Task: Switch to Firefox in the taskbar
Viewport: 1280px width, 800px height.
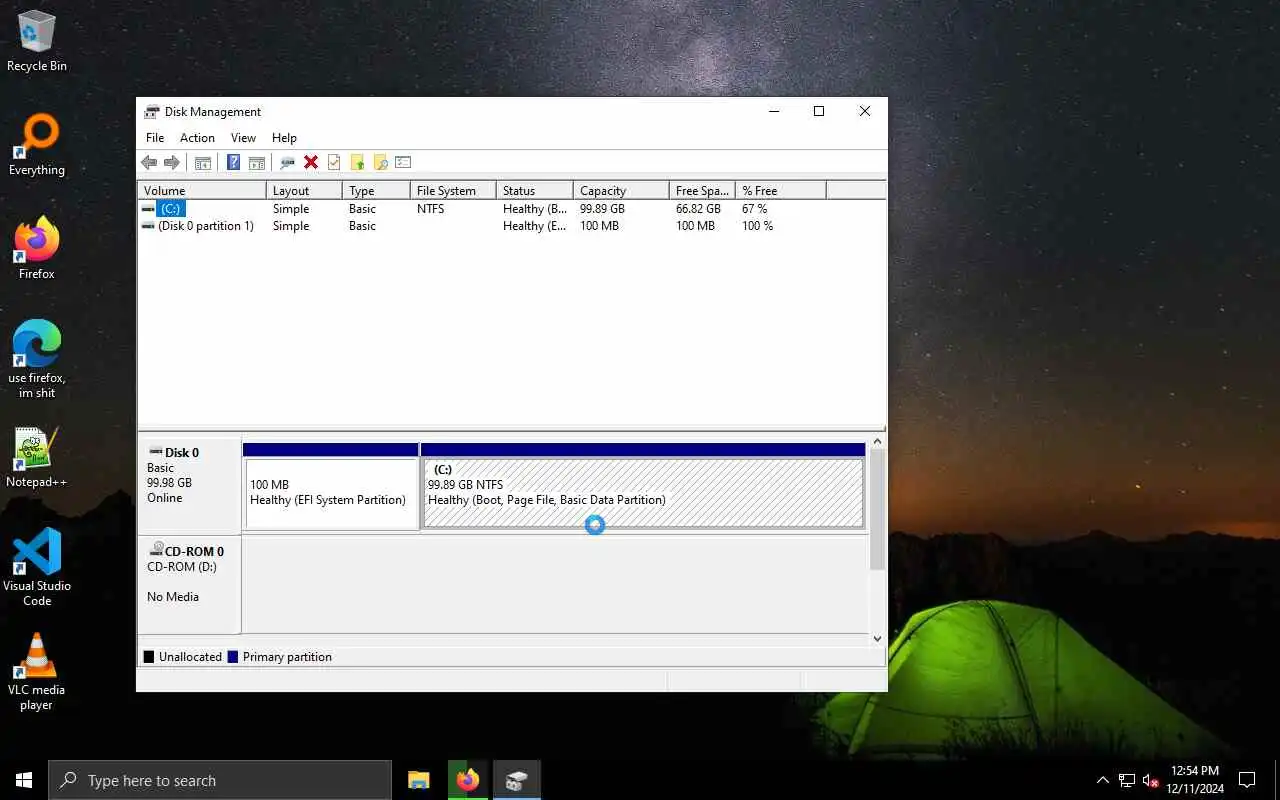Action: pos(467,780)
